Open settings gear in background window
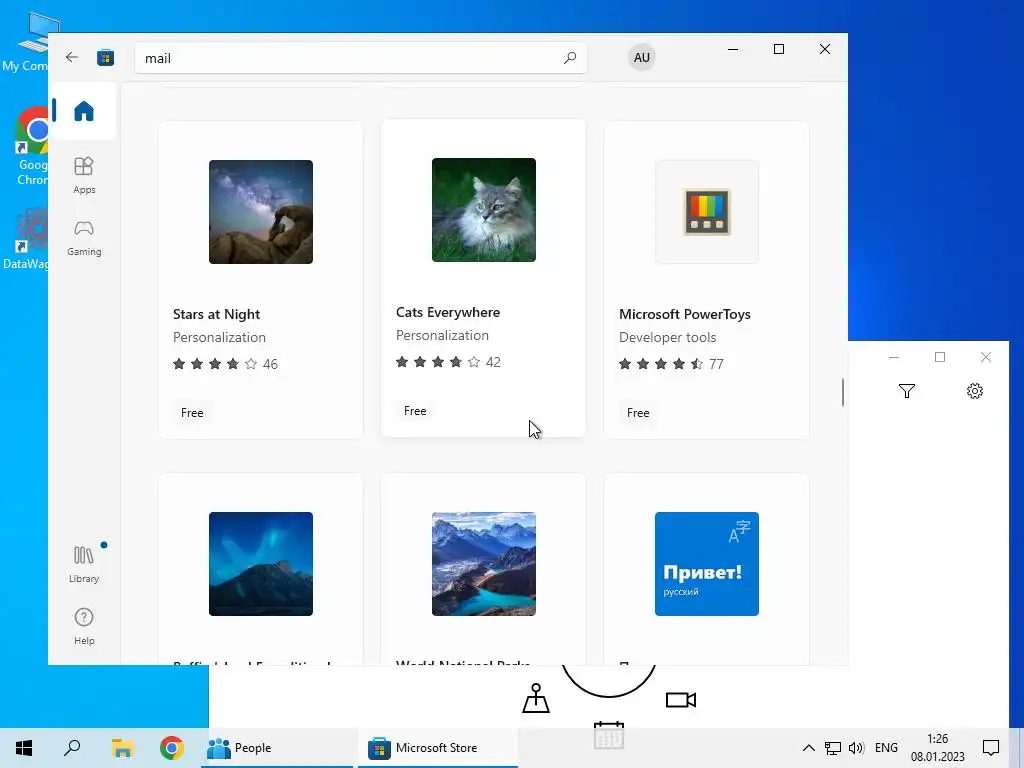Image resolution: width=1024 pixels, height=768 pixels. pos(974,391)
